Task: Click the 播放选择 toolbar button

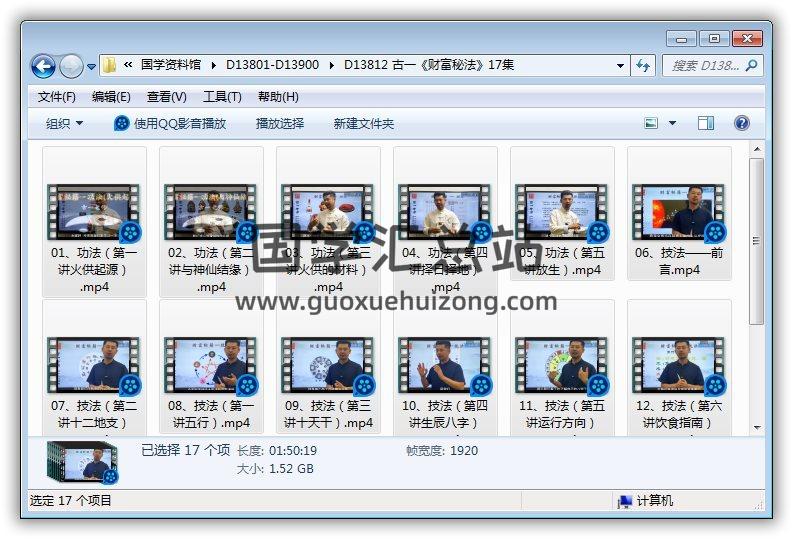Action: [280, 123]
